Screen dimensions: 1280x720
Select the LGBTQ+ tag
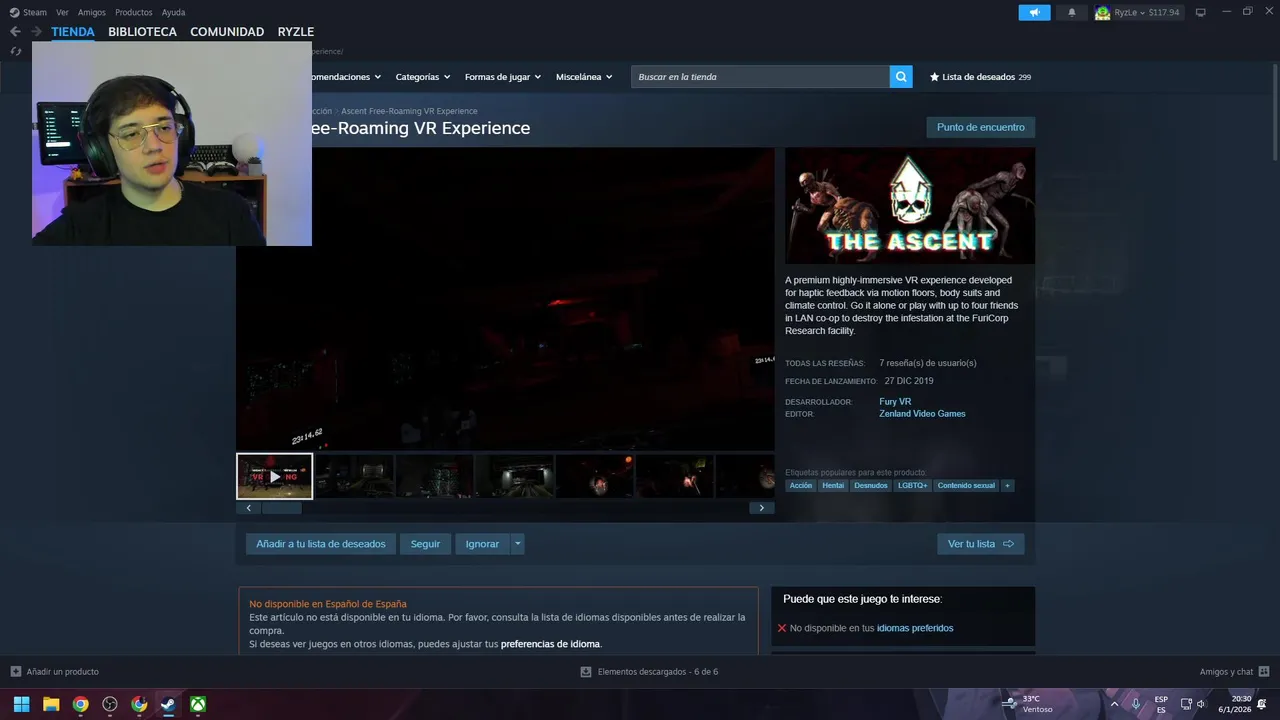click(x=912, y=485)
